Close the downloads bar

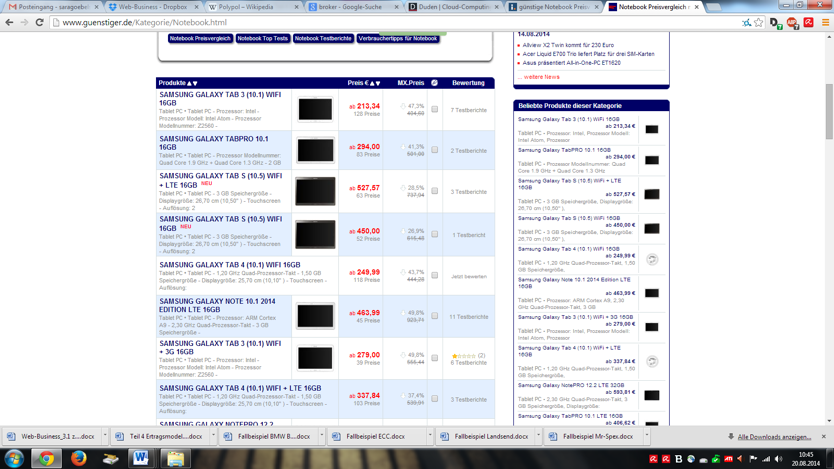824,437
